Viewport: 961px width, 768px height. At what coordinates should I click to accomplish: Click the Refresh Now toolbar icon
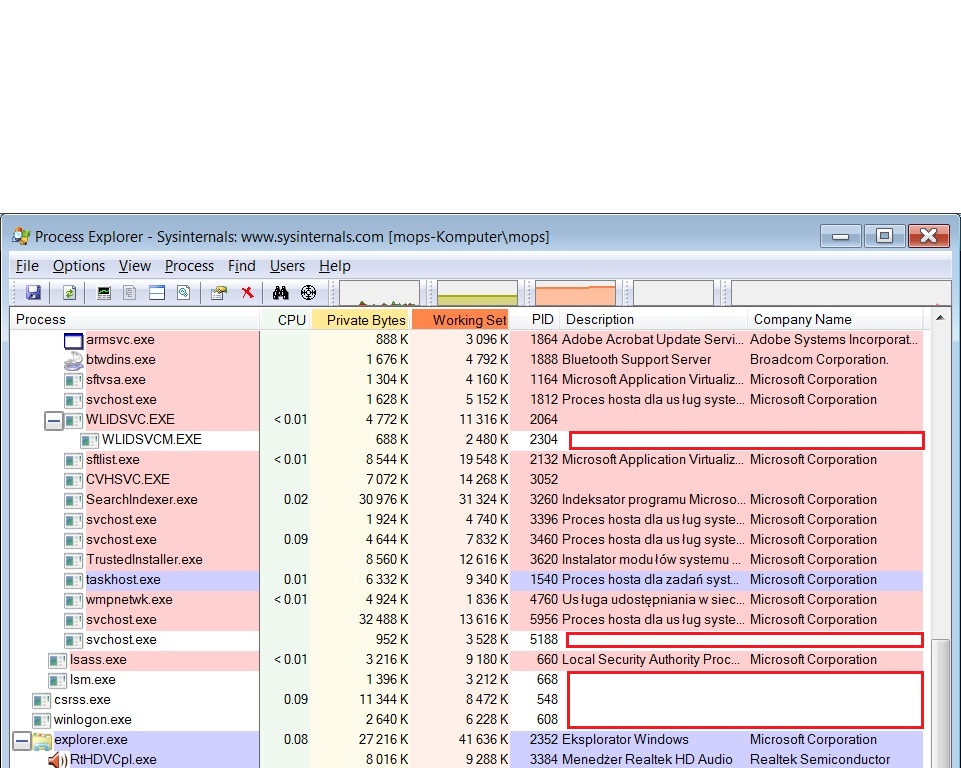point(70,292)
